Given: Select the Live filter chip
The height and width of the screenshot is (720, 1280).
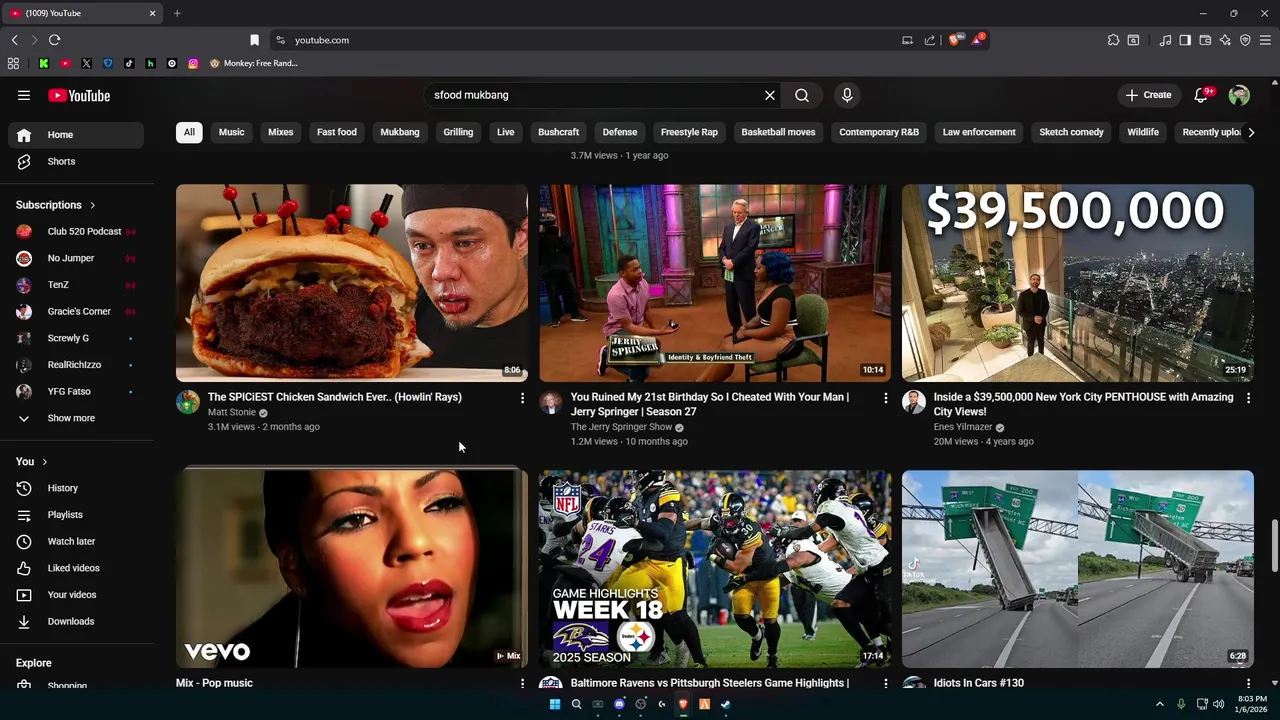Looking at the screenshot, I should click(x=506, y=132).
